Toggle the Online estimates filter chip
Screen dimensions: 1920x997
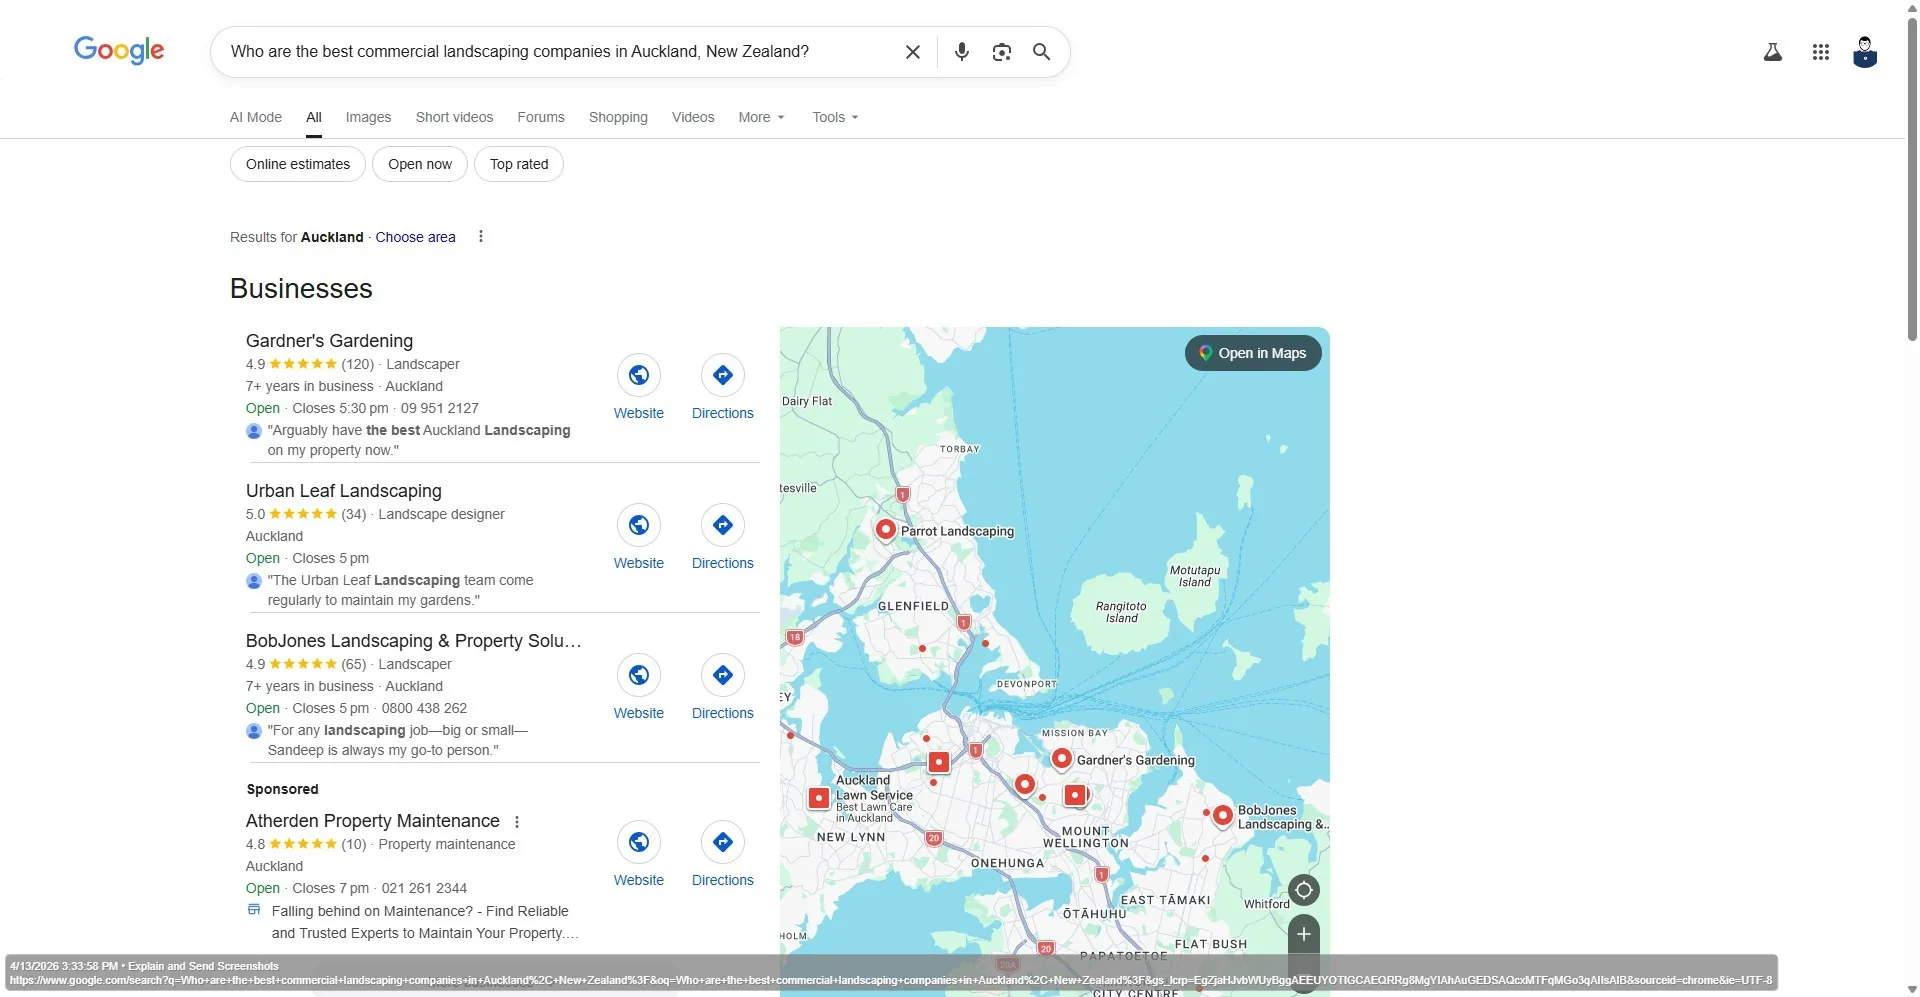pyautogui.click(x=298, y=164)
